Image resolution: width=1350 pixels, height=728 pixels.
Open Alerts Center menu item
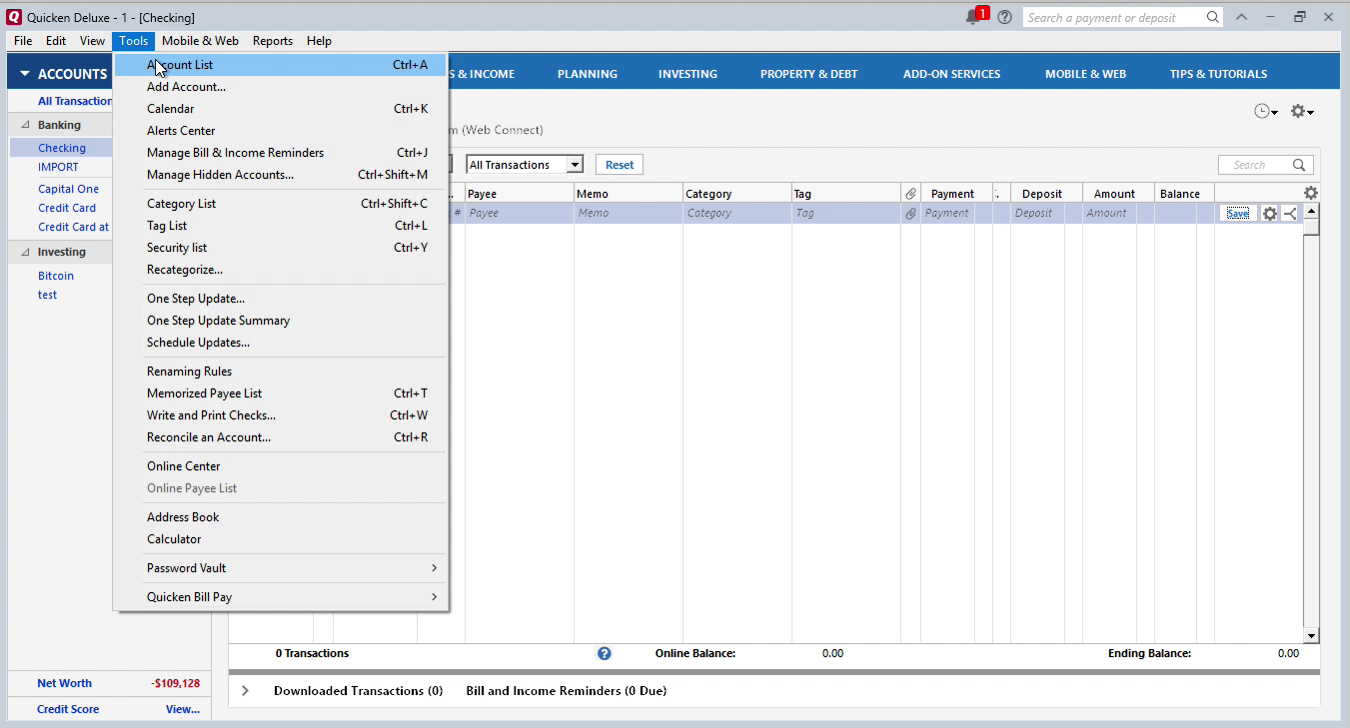280,131
